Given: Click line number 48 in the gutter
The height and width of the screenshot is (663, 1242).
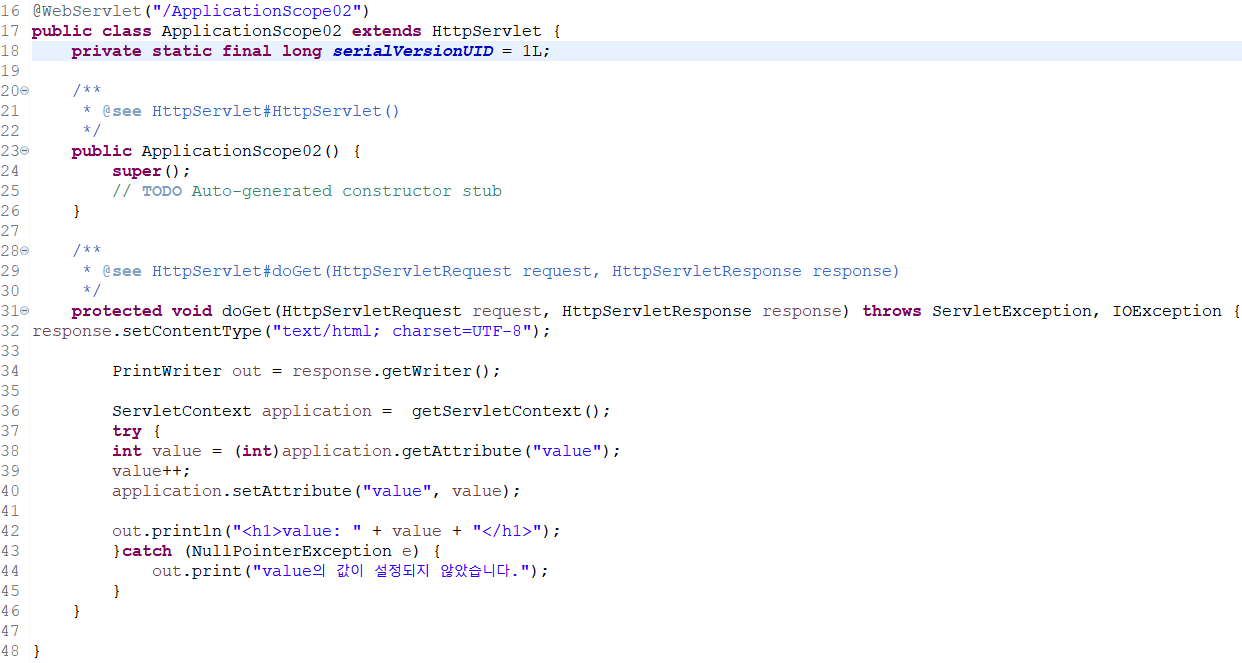Looking at the screenshot, I should 12,650.
